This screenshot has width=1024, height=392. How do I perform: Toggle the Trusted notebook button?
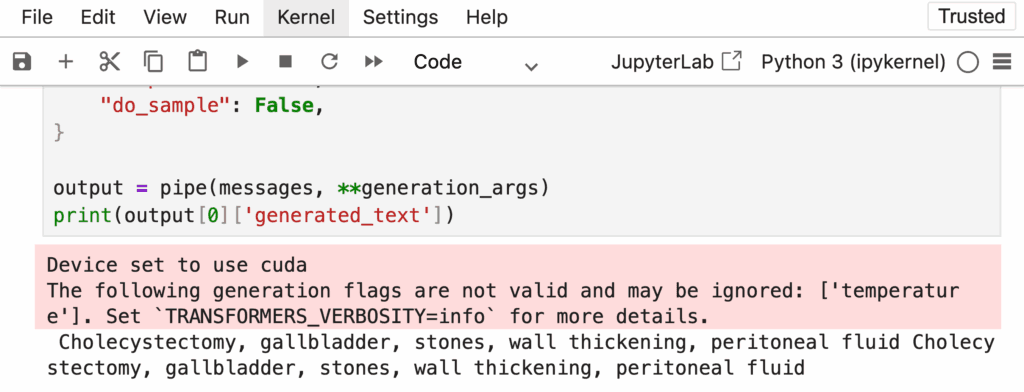click(971, 16)
